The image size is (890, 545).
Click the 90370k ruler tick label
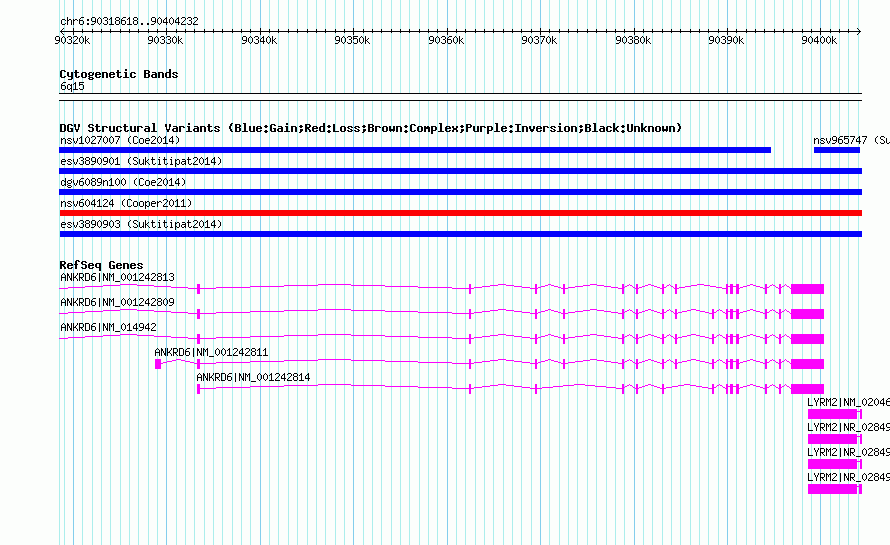tap(539, 40)
